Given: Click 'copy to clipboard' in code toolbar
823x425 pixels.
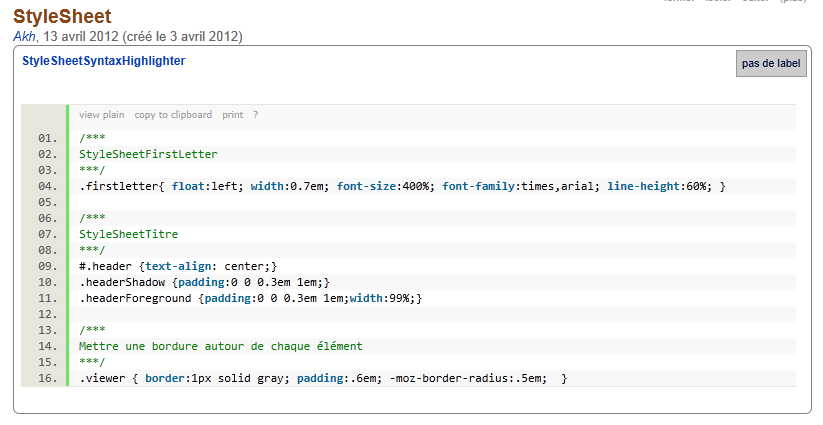Looking at the screenshot, I should tap(173, 115).
